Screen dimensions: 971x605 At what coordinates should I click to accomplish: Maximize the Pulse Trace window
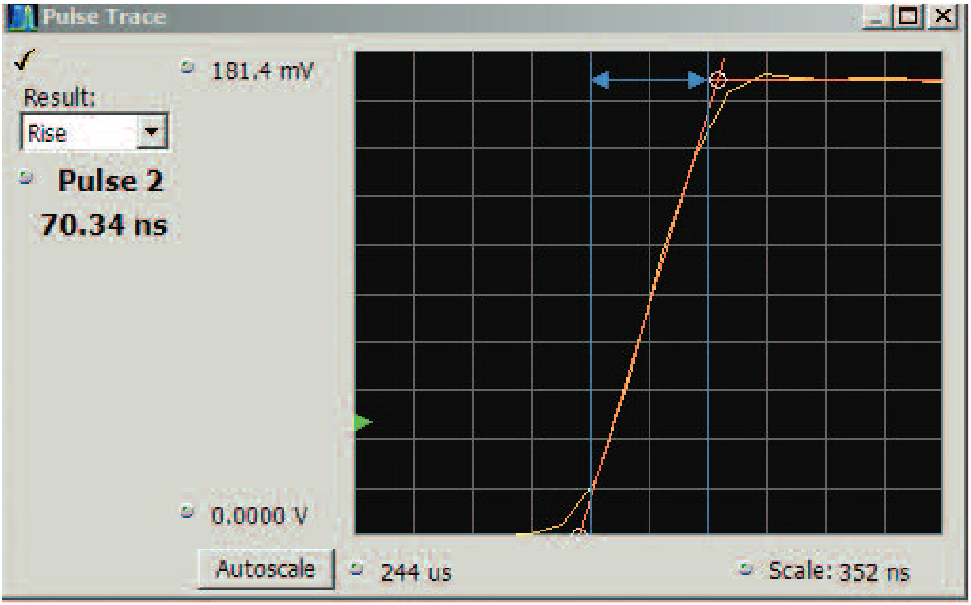(x=910, y=16)
